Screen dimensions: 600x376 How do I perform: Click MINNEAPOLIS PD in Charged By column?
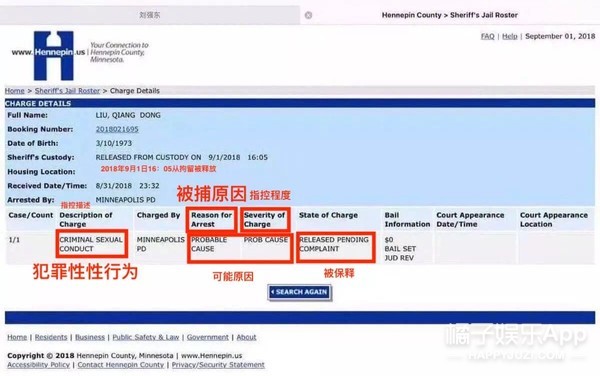click(x=161, y=244)
